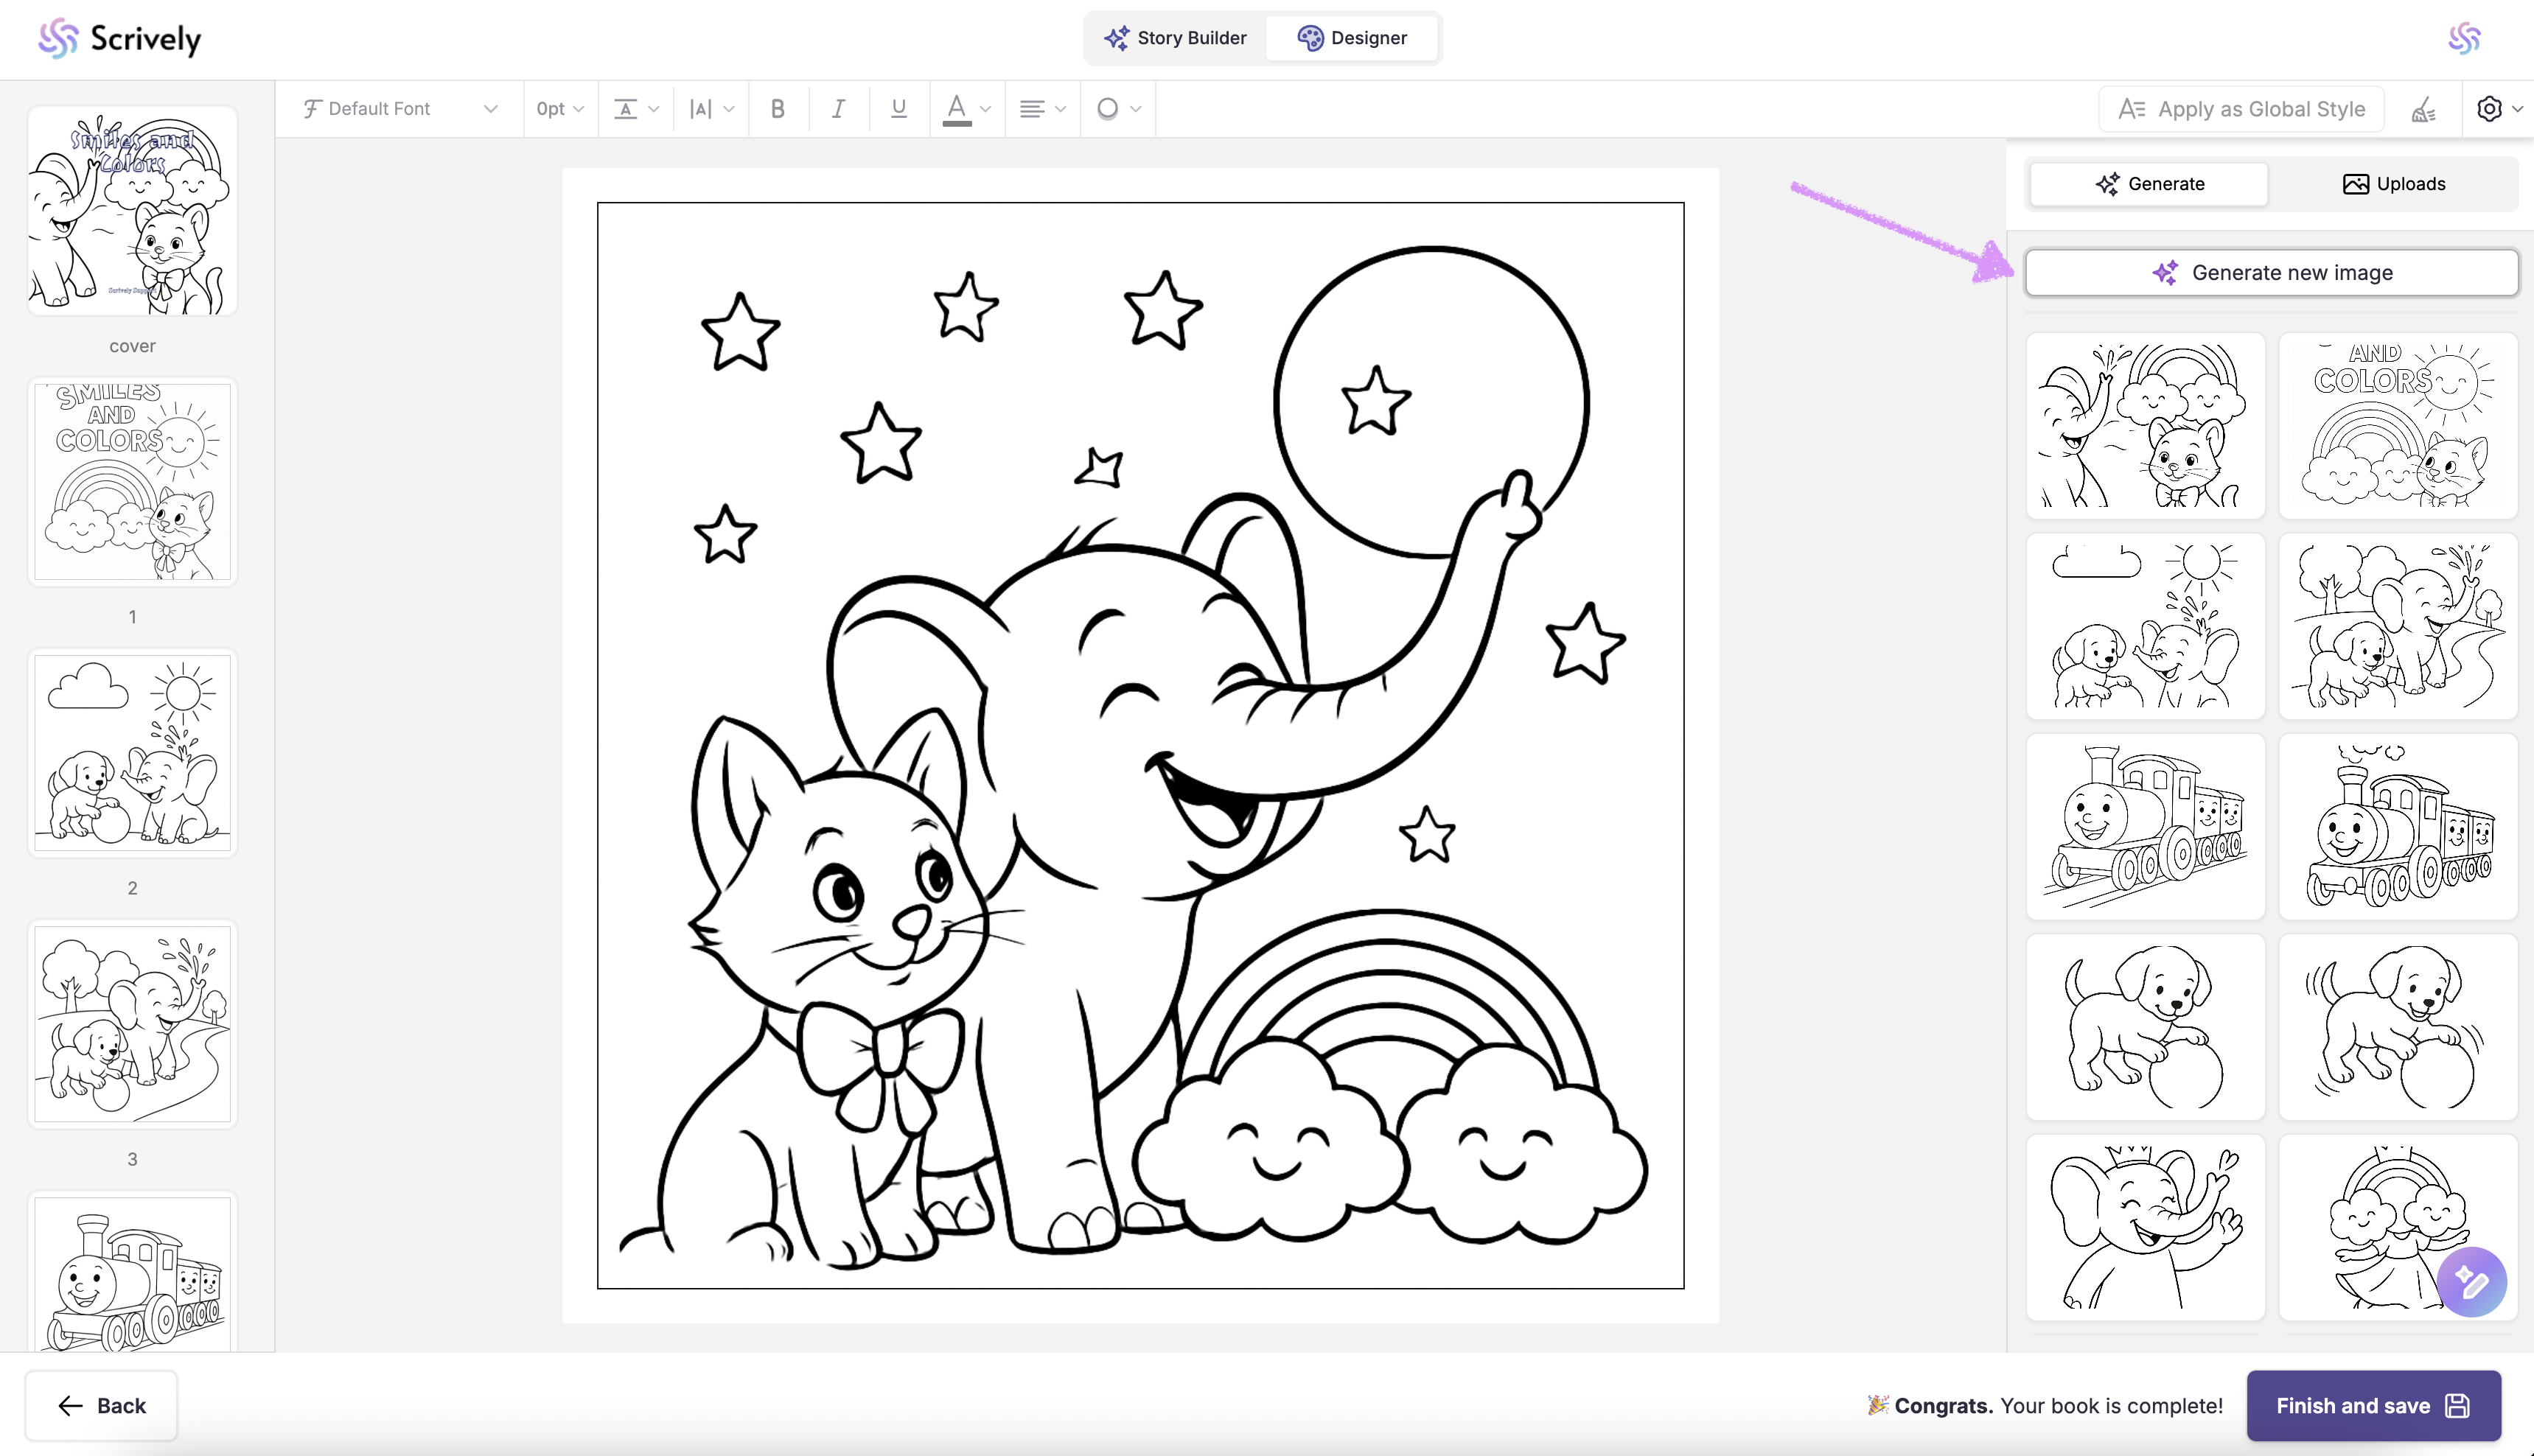Switch to the Story Builder tab

pos(1175,38)
